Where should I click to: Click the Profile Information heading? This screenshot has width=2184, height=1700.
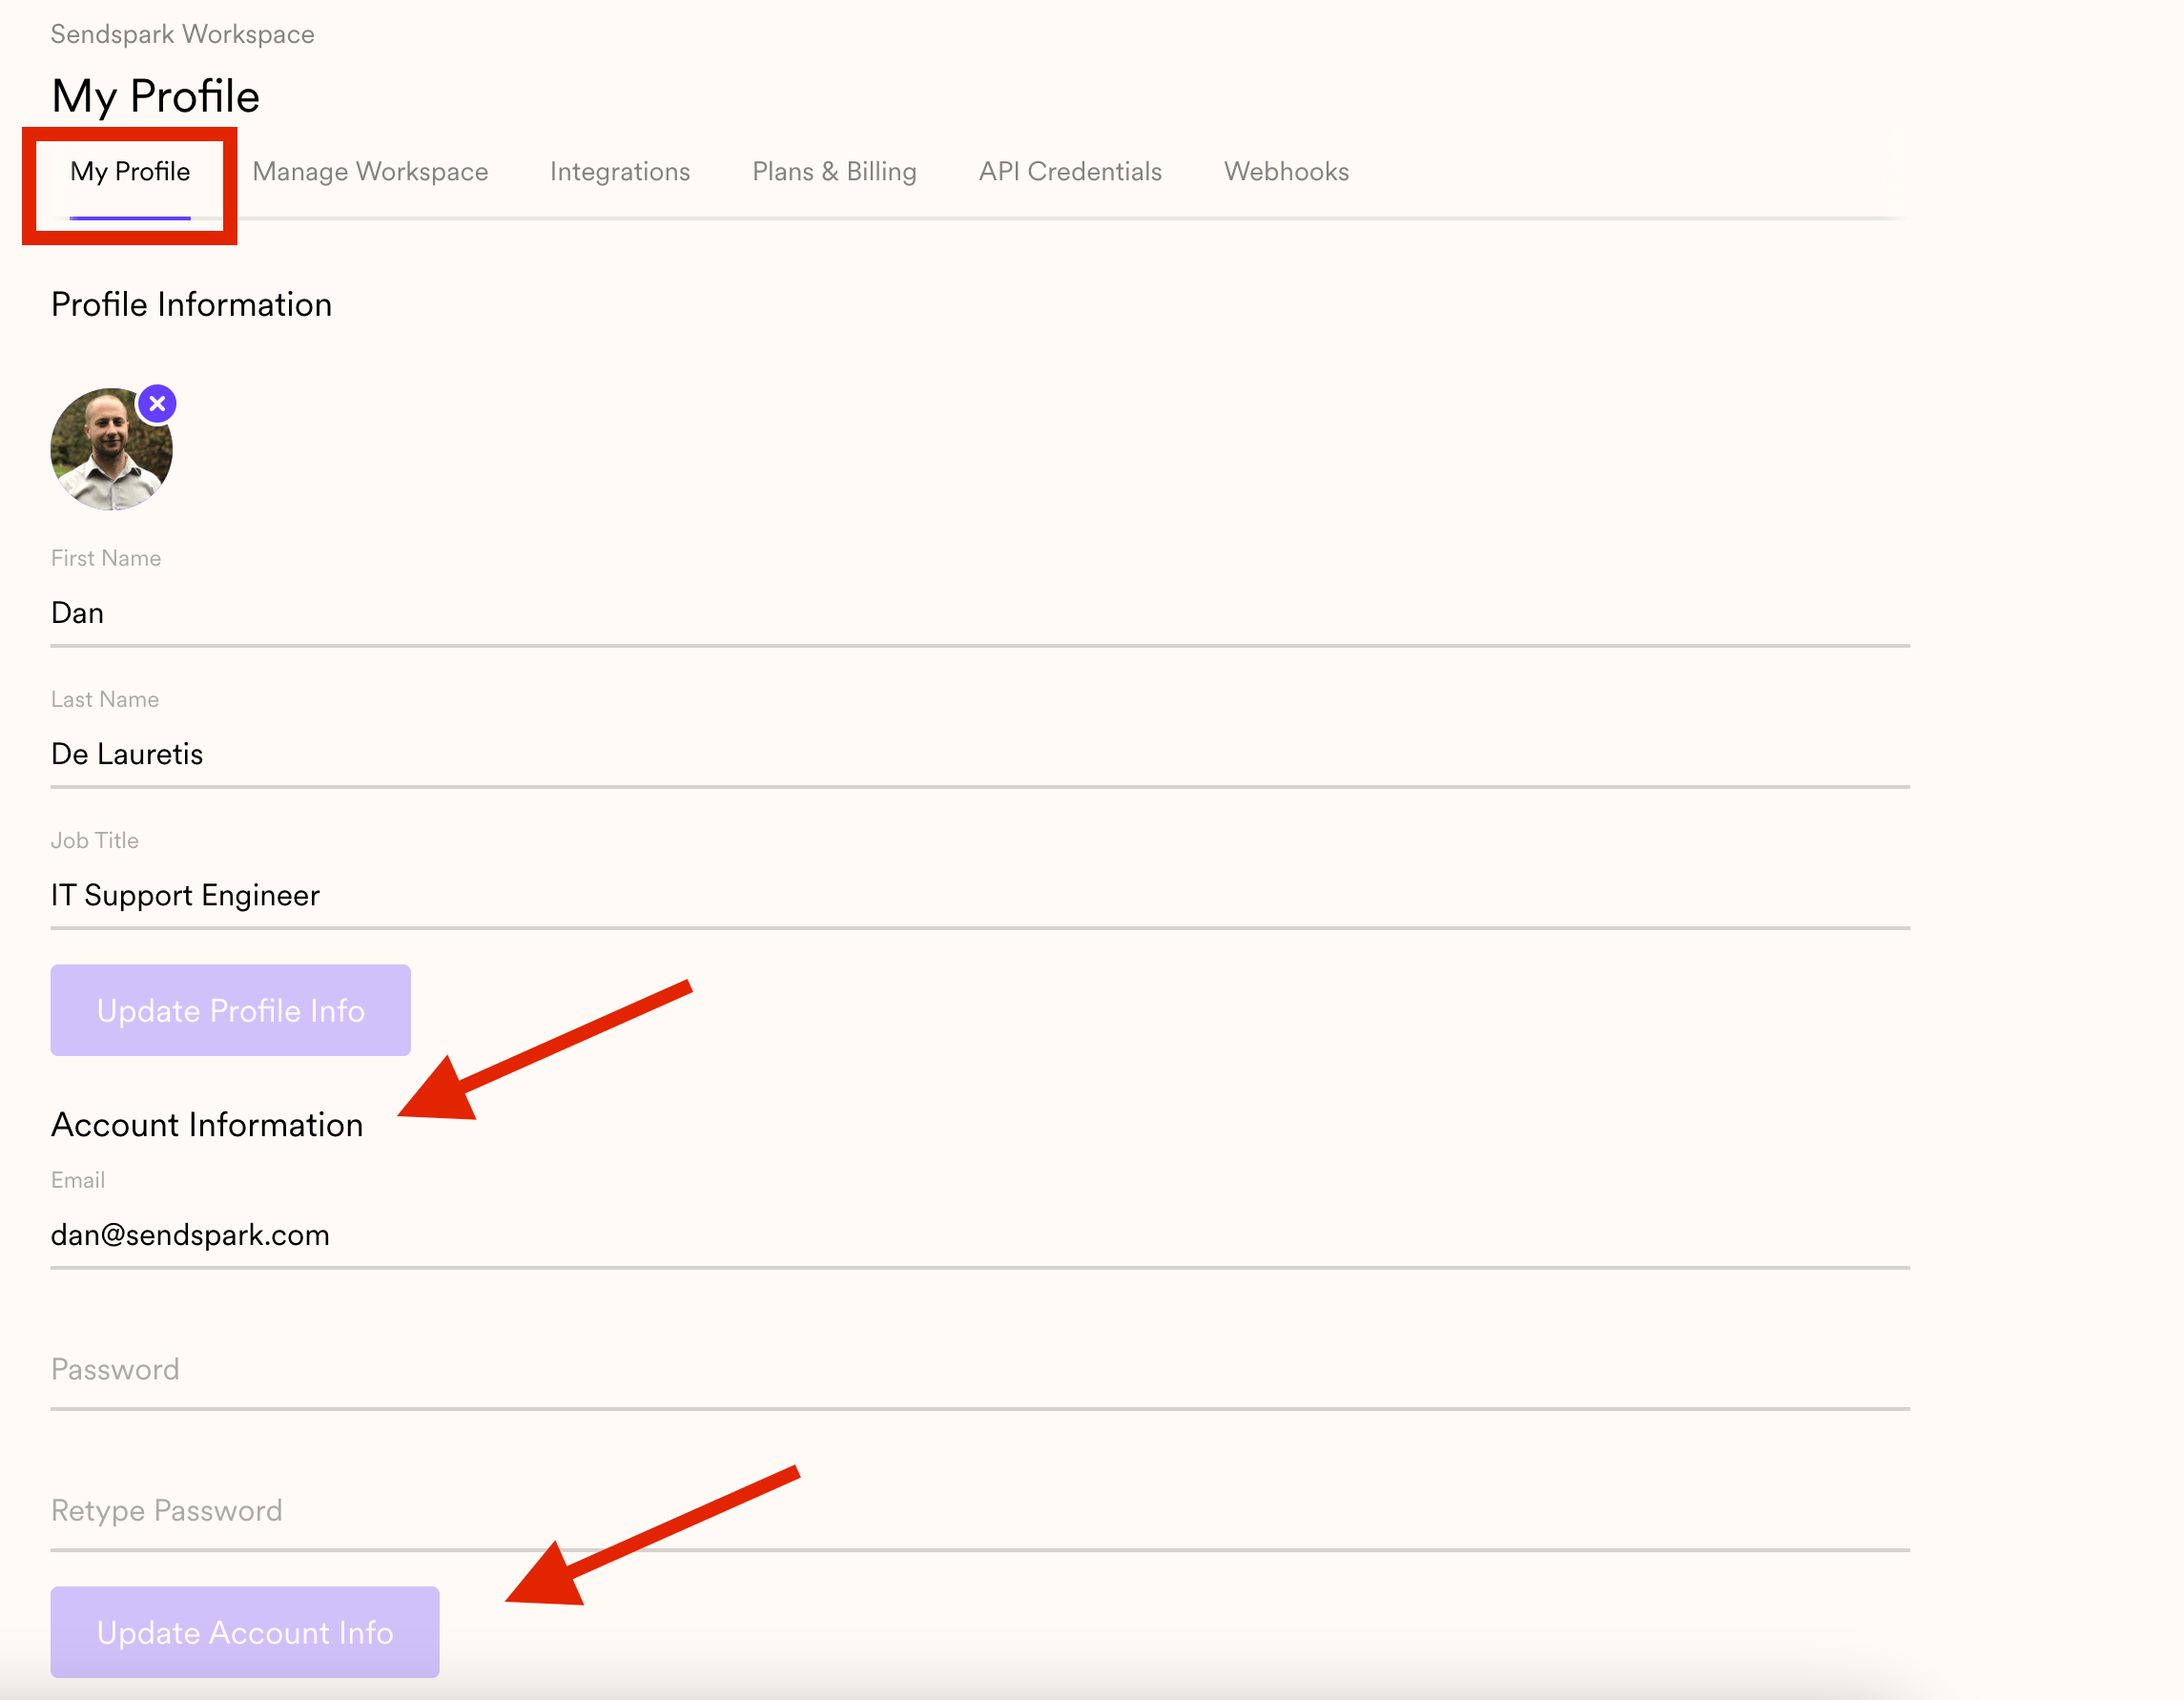tap(191, 304)
